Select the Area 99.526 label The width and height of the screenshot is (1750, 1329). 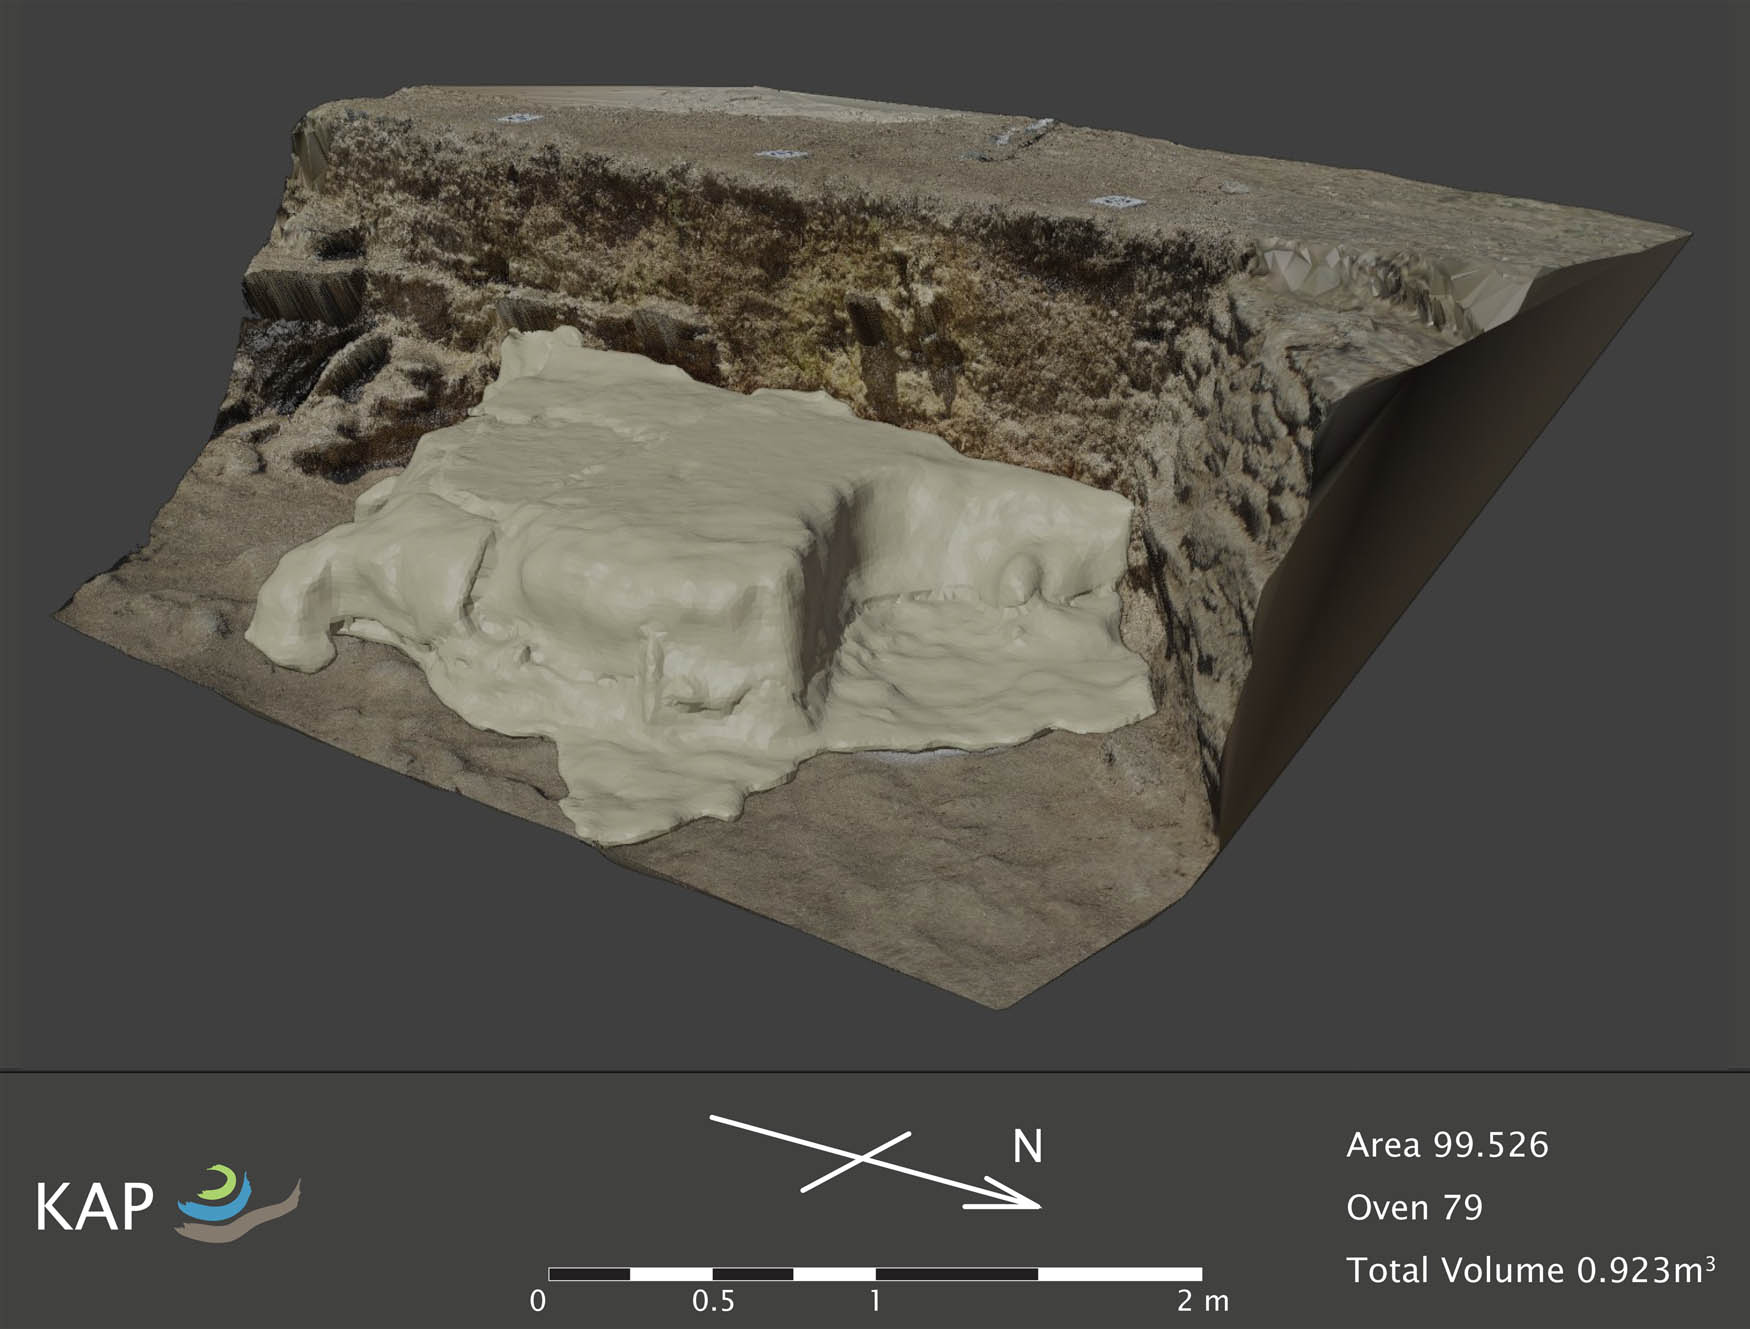pyautogui.click(x=1446, y=1145)
